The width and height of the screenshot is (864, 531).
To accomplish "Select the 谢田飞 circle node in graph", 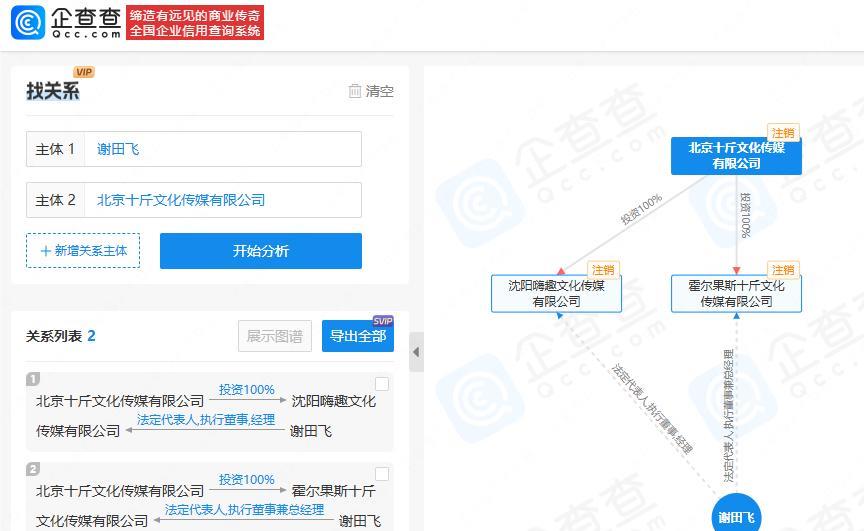I will point(736,517).
